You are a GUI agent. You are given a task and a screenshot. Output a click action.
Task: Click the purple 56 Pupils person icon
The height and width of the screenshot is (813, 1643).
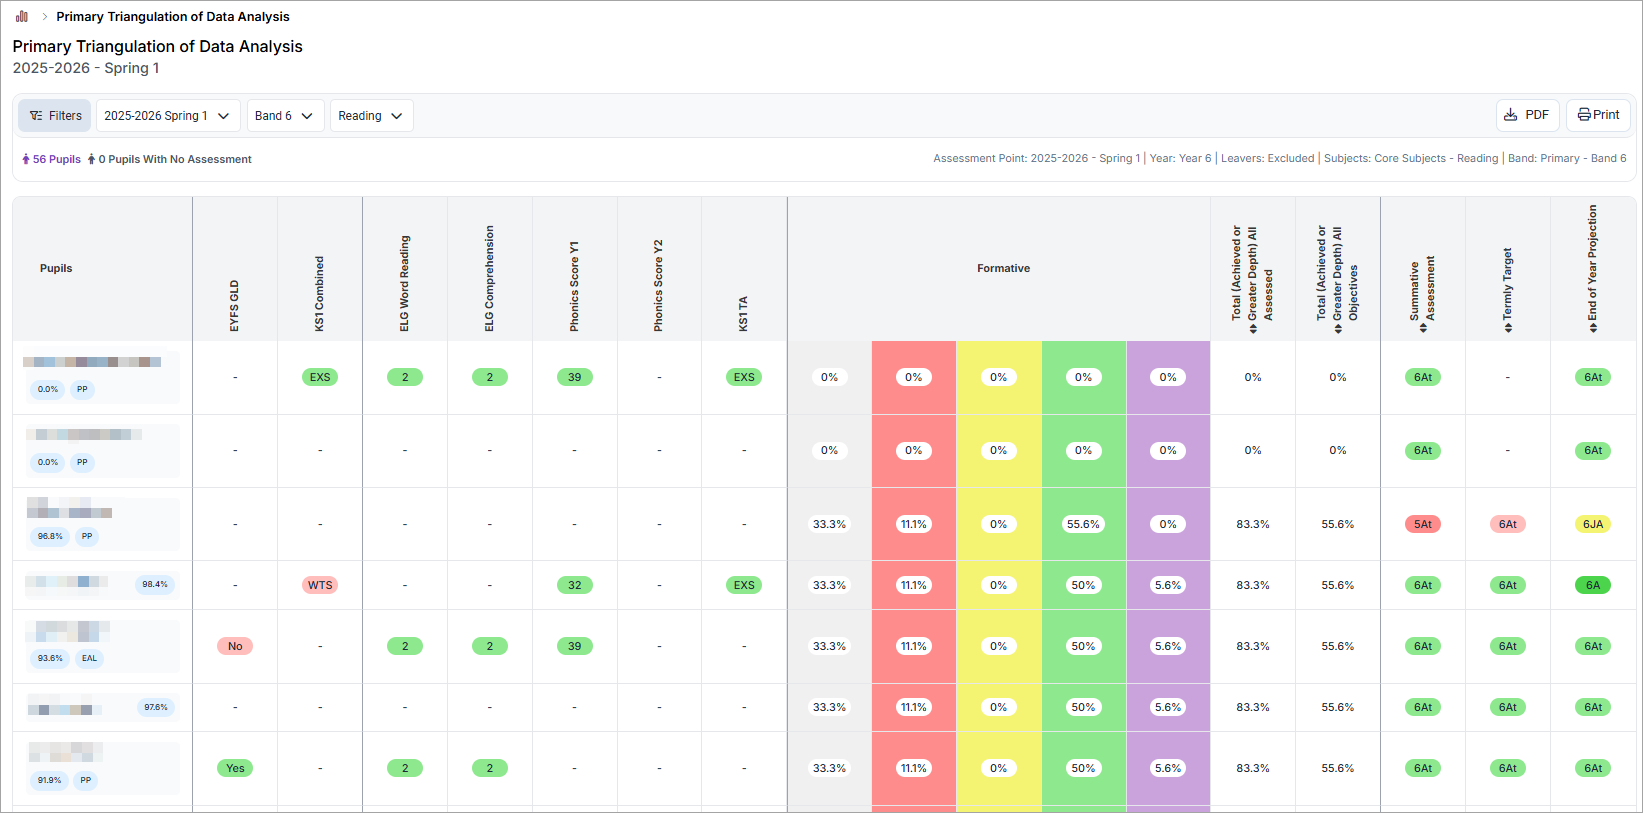pos(26,159)
